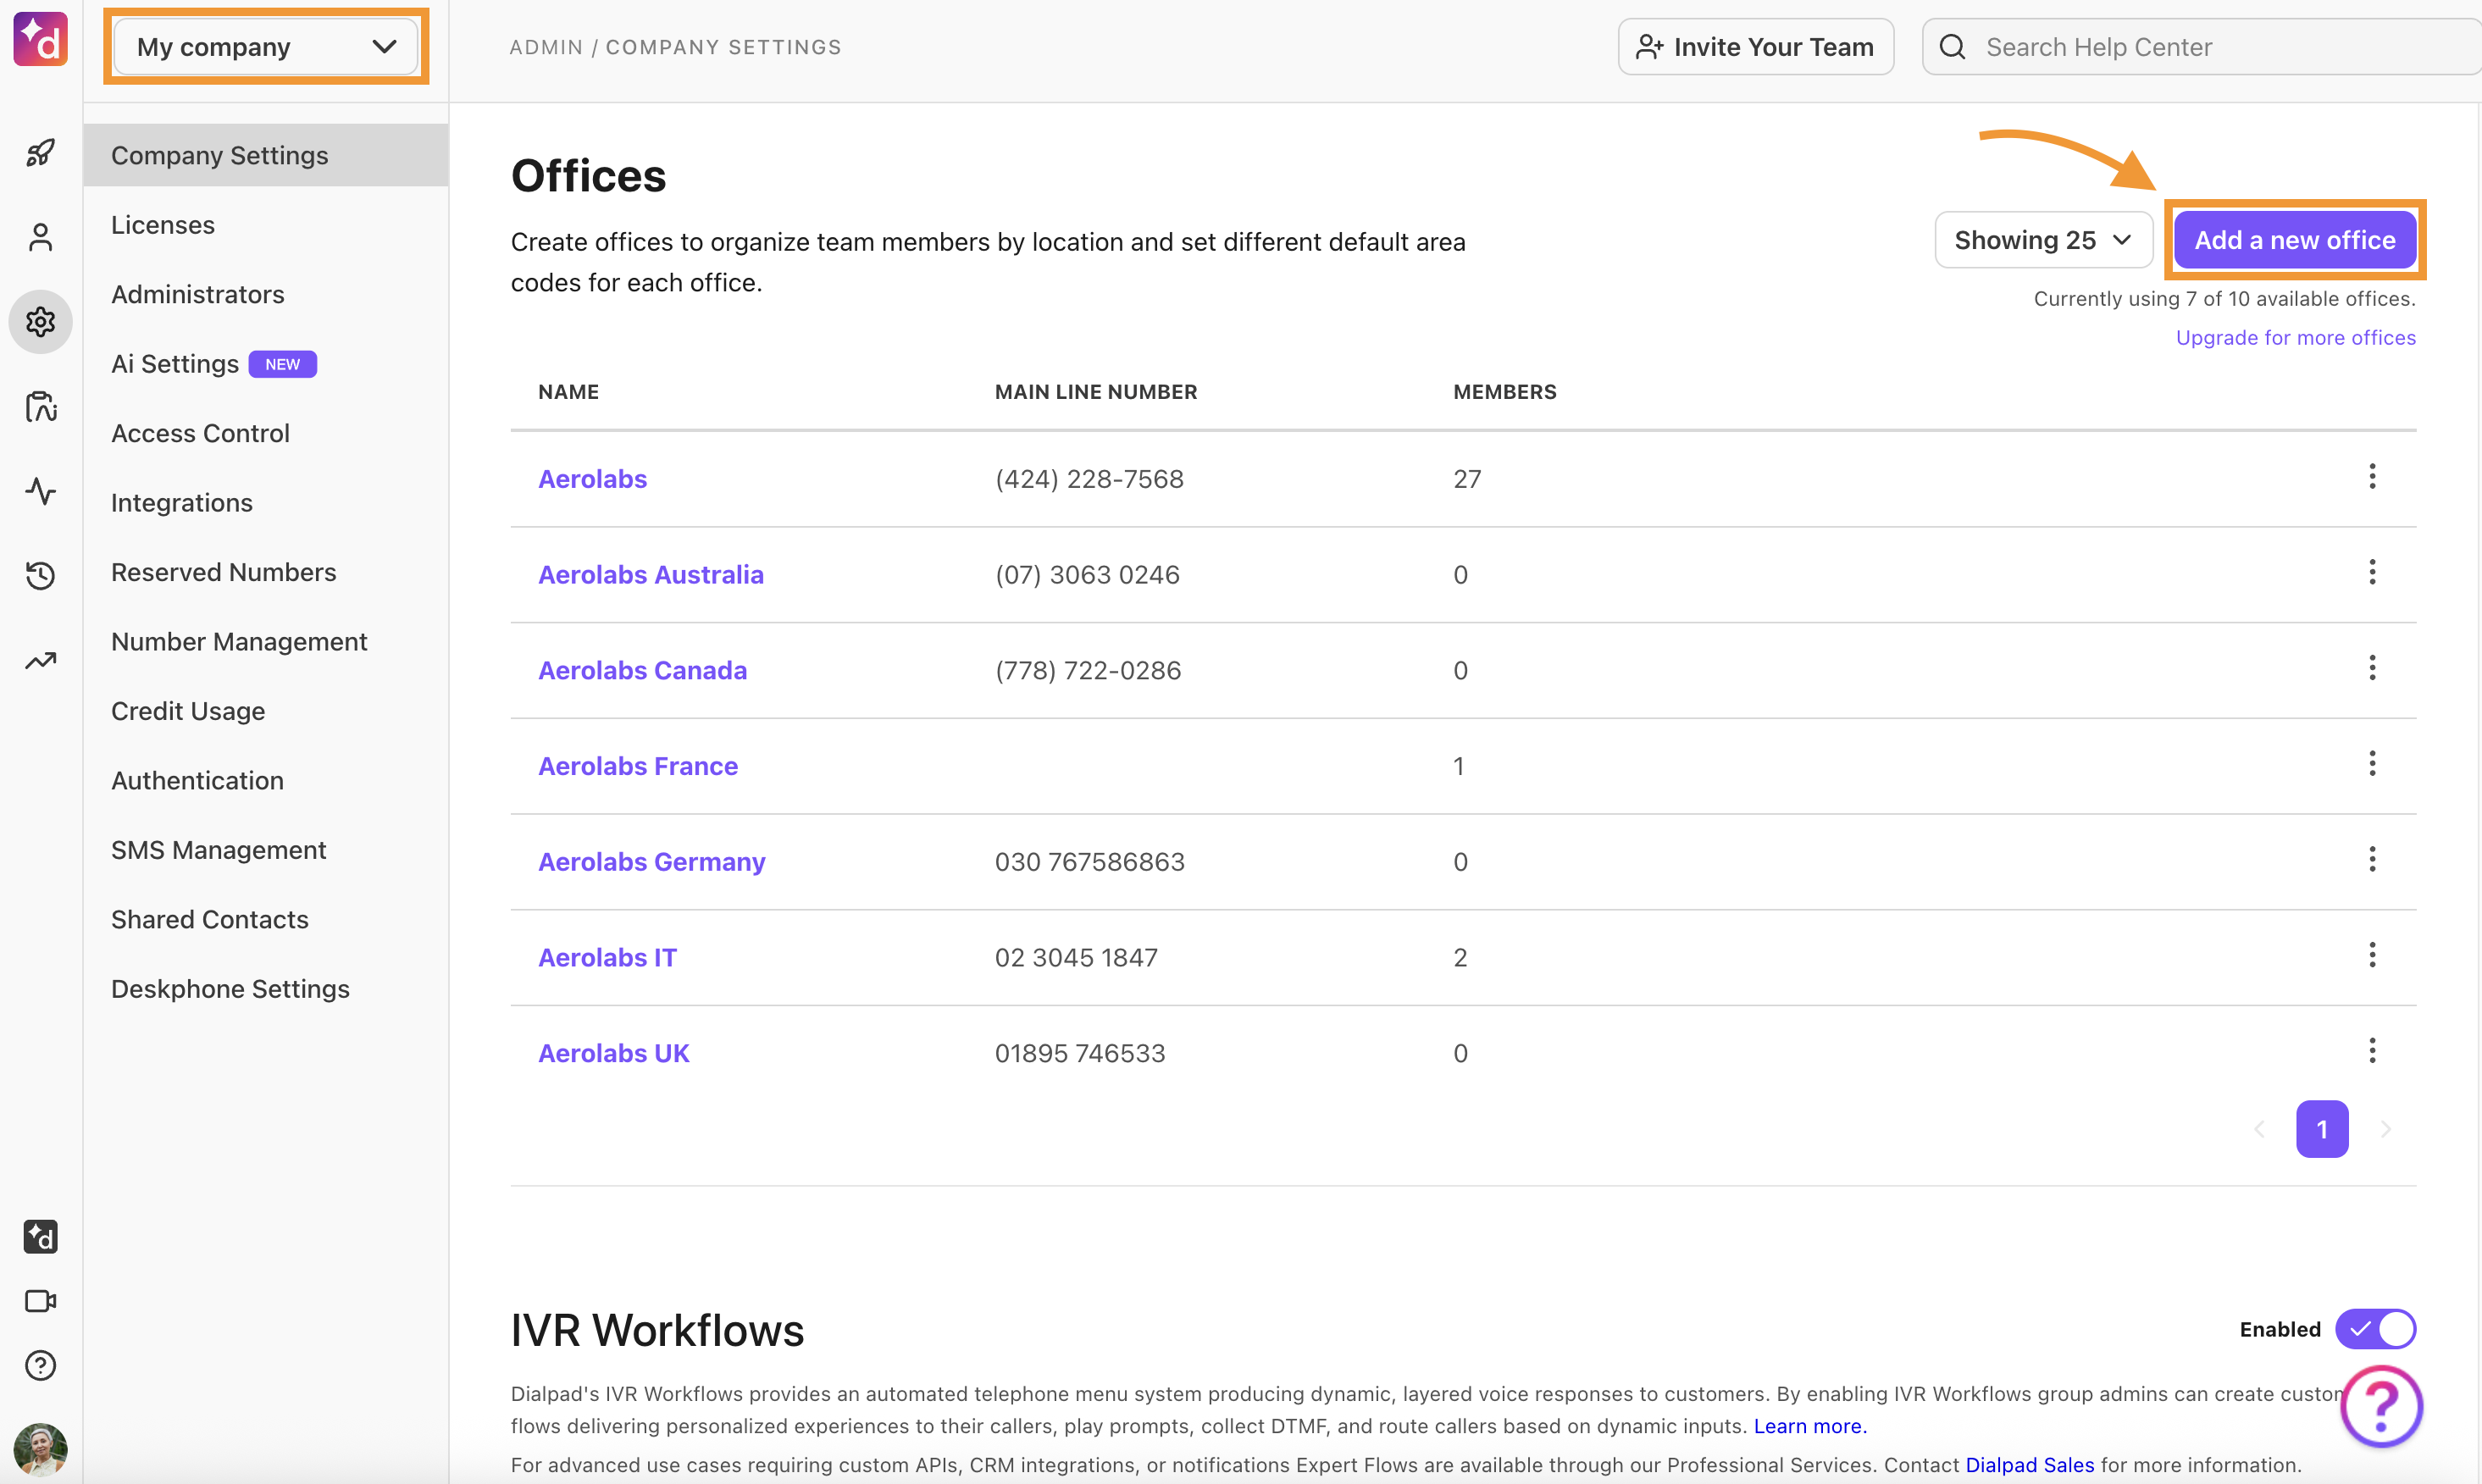The image size is (2482, 1484).
Task: Open the person profile icon in sidebar
Action: [40, 237]
